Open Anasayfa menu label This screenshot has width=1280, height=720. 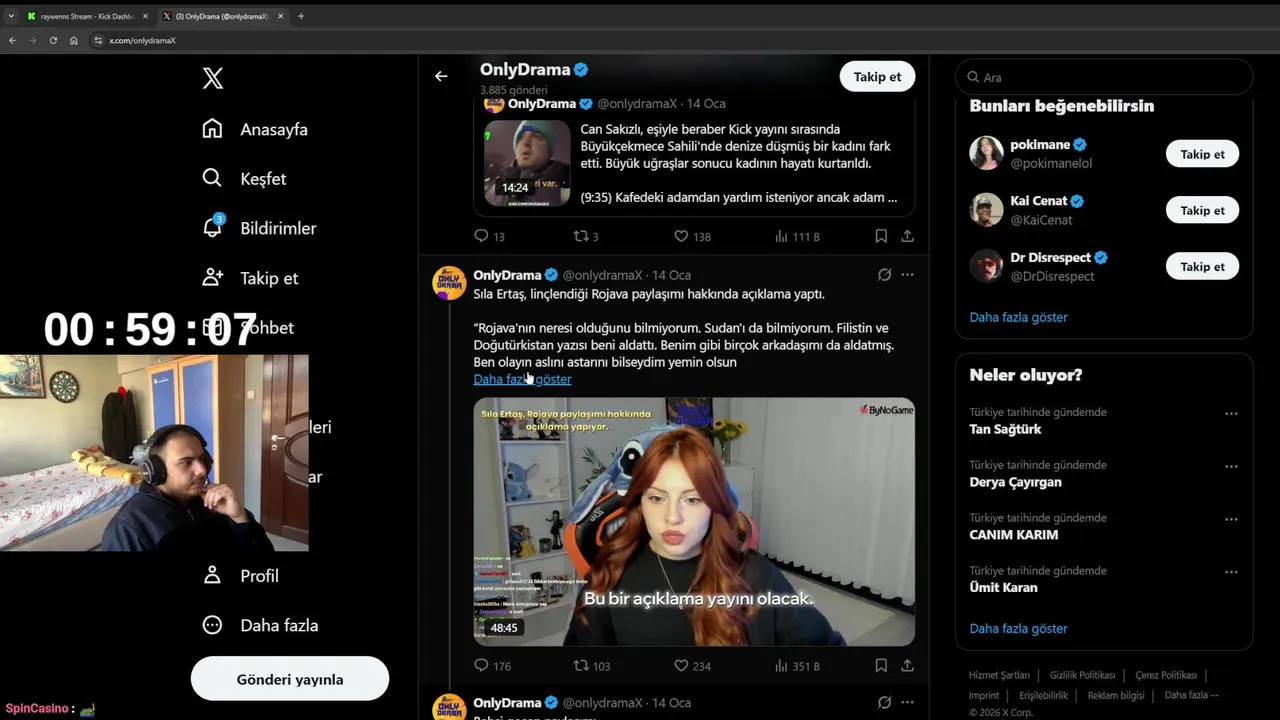click(x=274, y=129)
